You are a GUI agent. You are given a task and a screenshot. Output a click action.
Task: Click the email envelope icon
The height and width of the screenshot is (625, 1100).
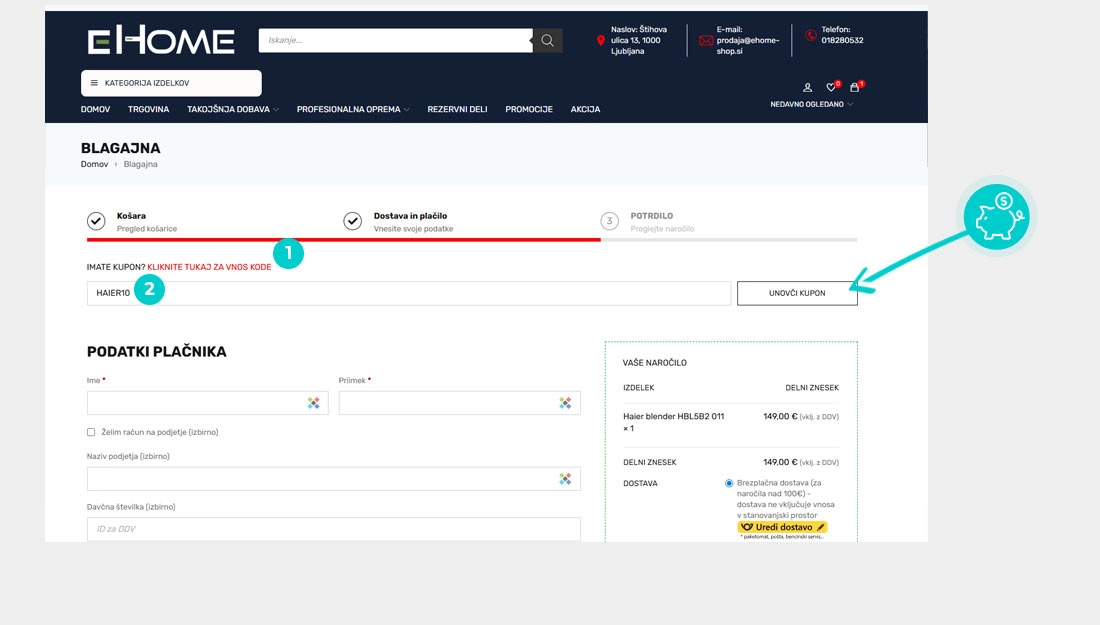pos(706,41)
